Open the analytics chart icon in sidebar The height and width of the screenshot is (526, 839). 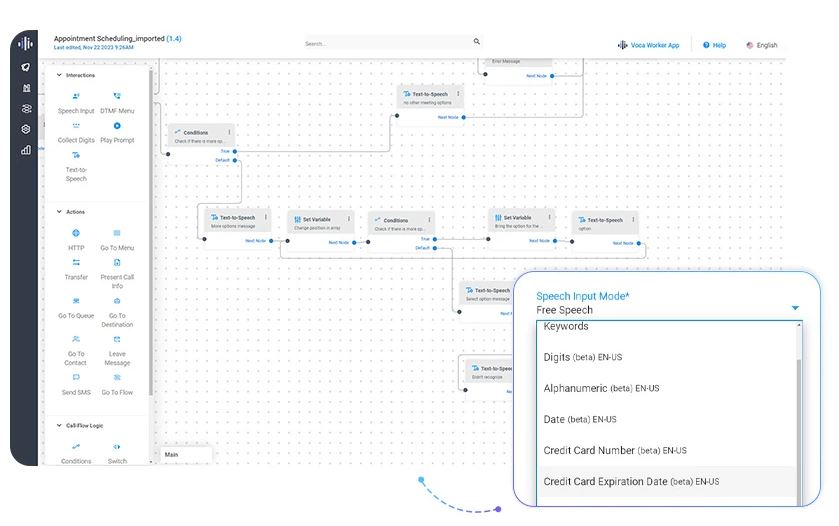point(26,150)
